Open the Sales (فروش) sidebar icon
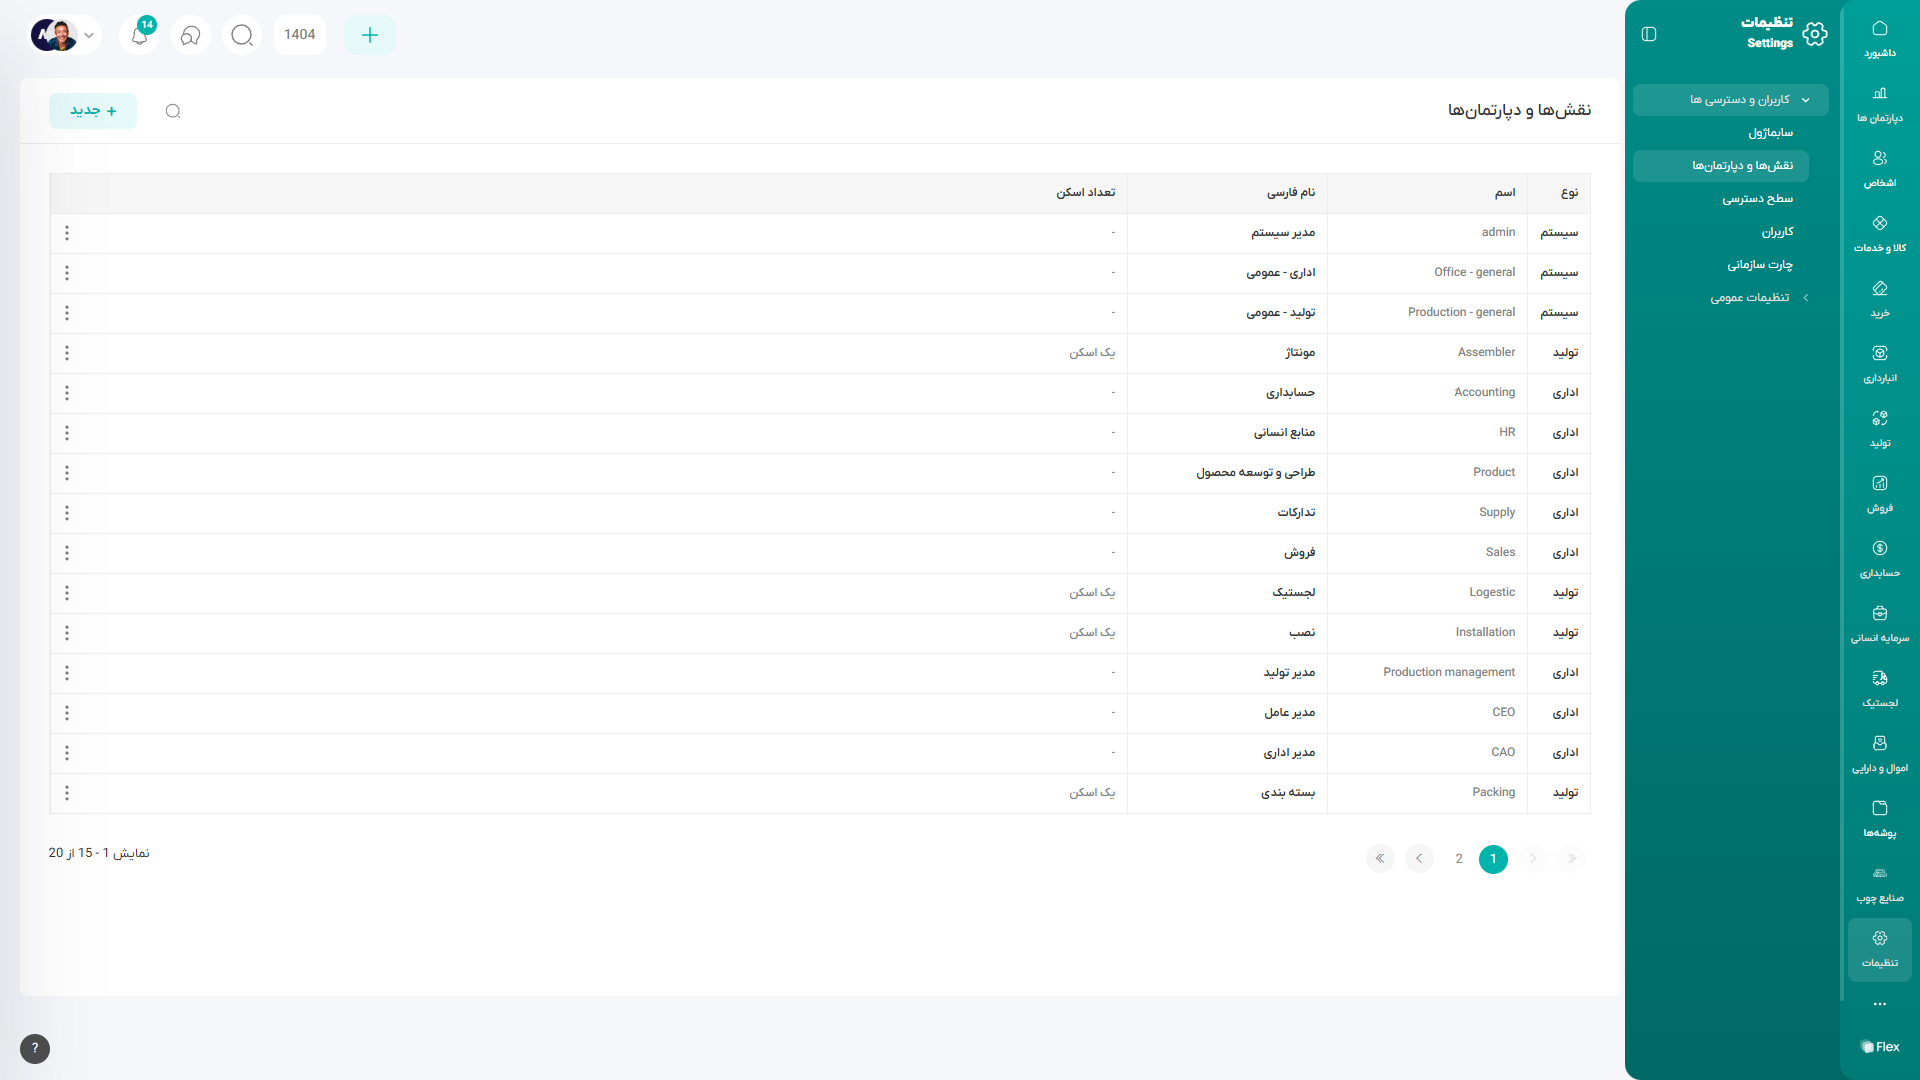The image size is (1920, 1080). click(x=1879, y=493)
